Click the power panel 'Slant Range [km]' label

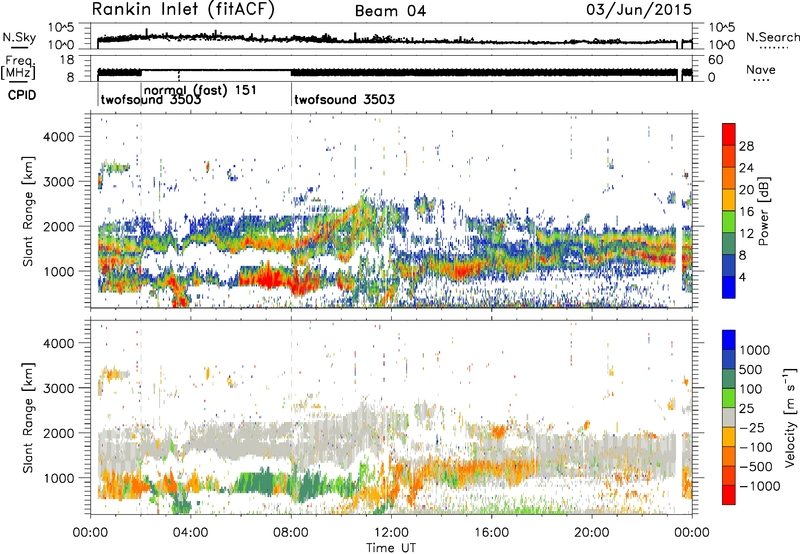(x=28, y=211)
